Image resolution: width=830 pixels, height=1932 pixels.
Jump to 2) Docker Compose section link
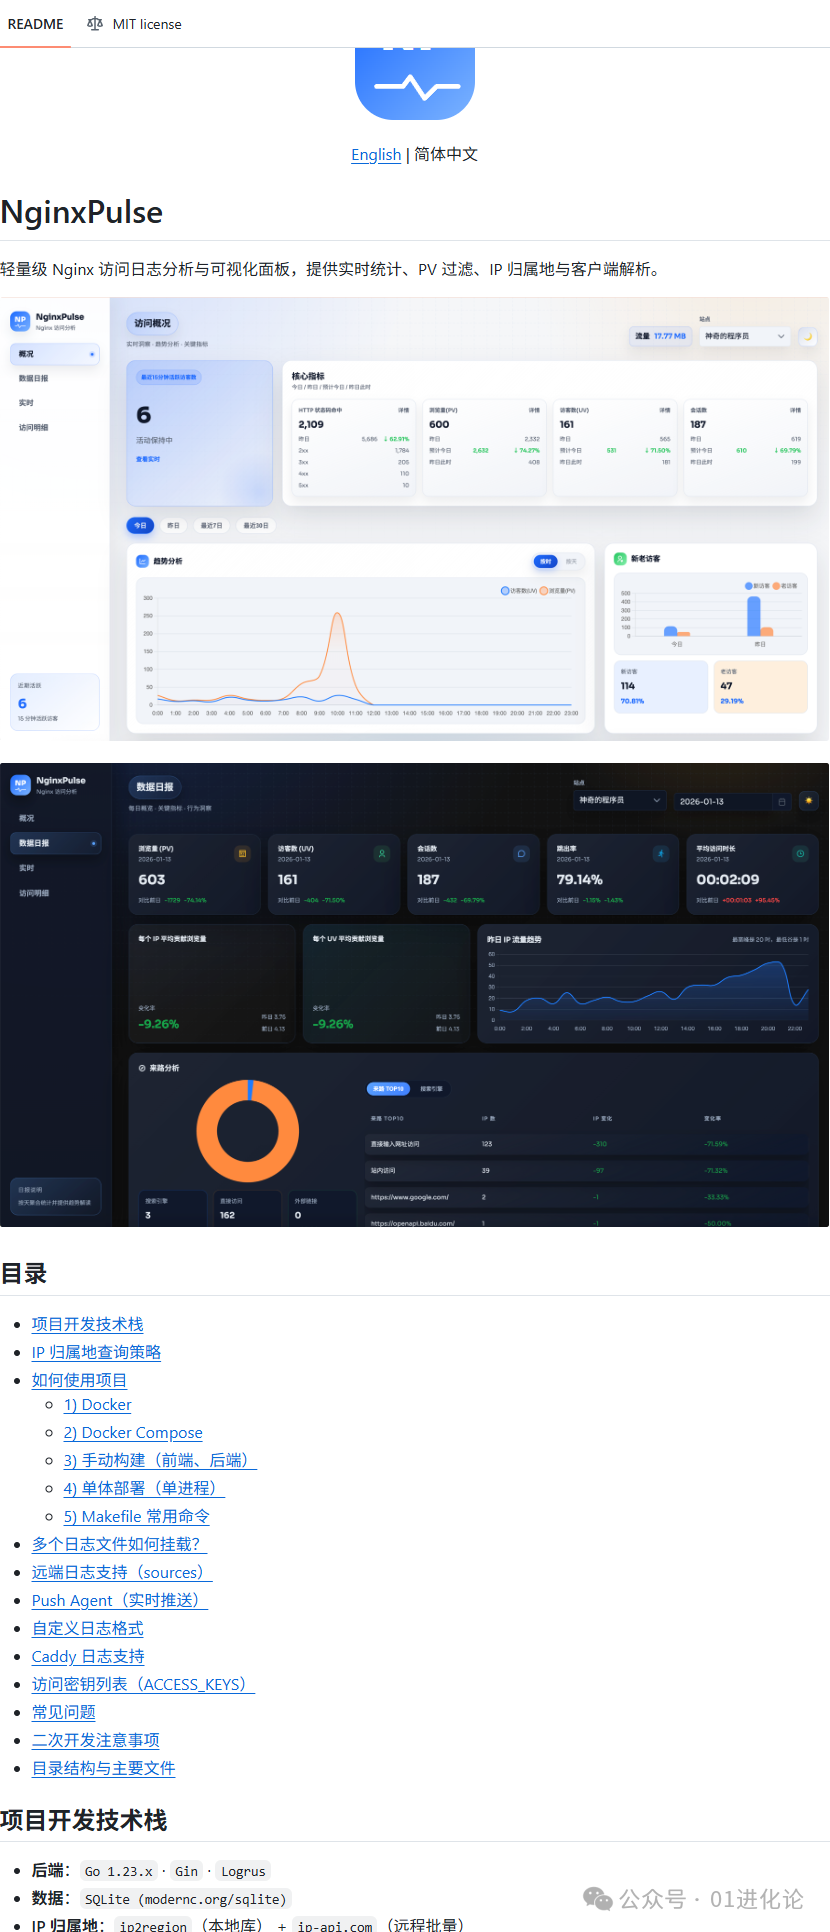133,1433
